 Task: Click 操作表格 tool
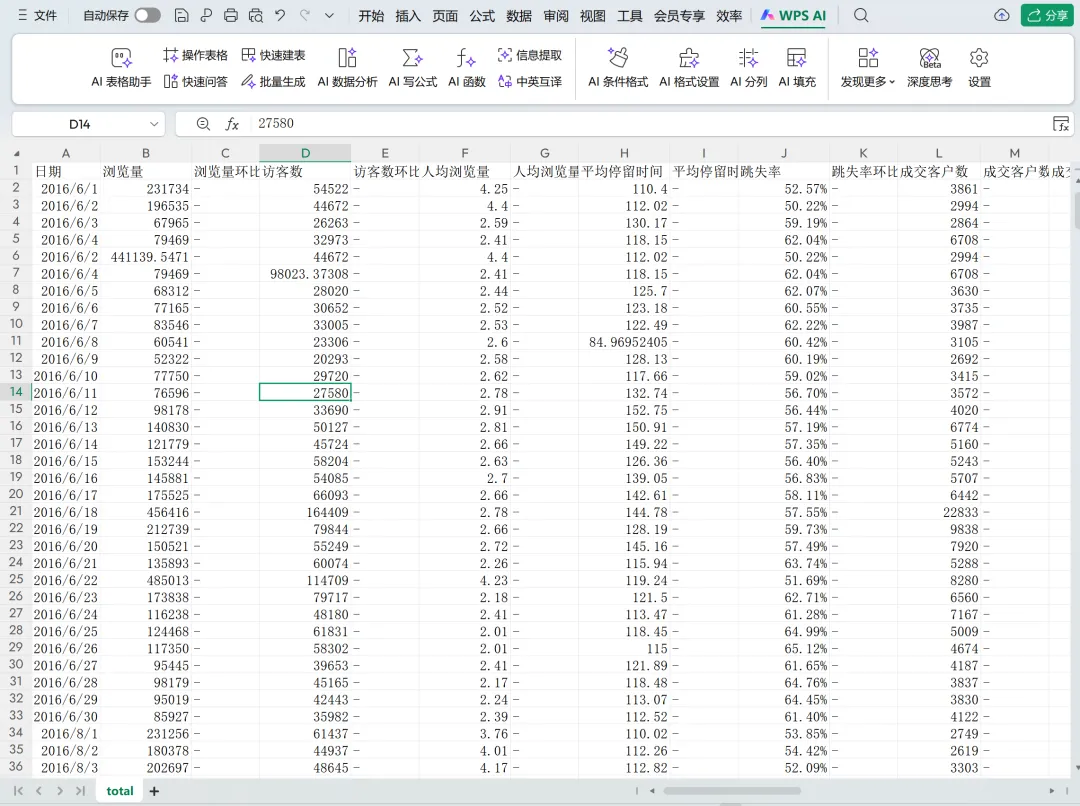pyautogui.click(x=195, y=55)
